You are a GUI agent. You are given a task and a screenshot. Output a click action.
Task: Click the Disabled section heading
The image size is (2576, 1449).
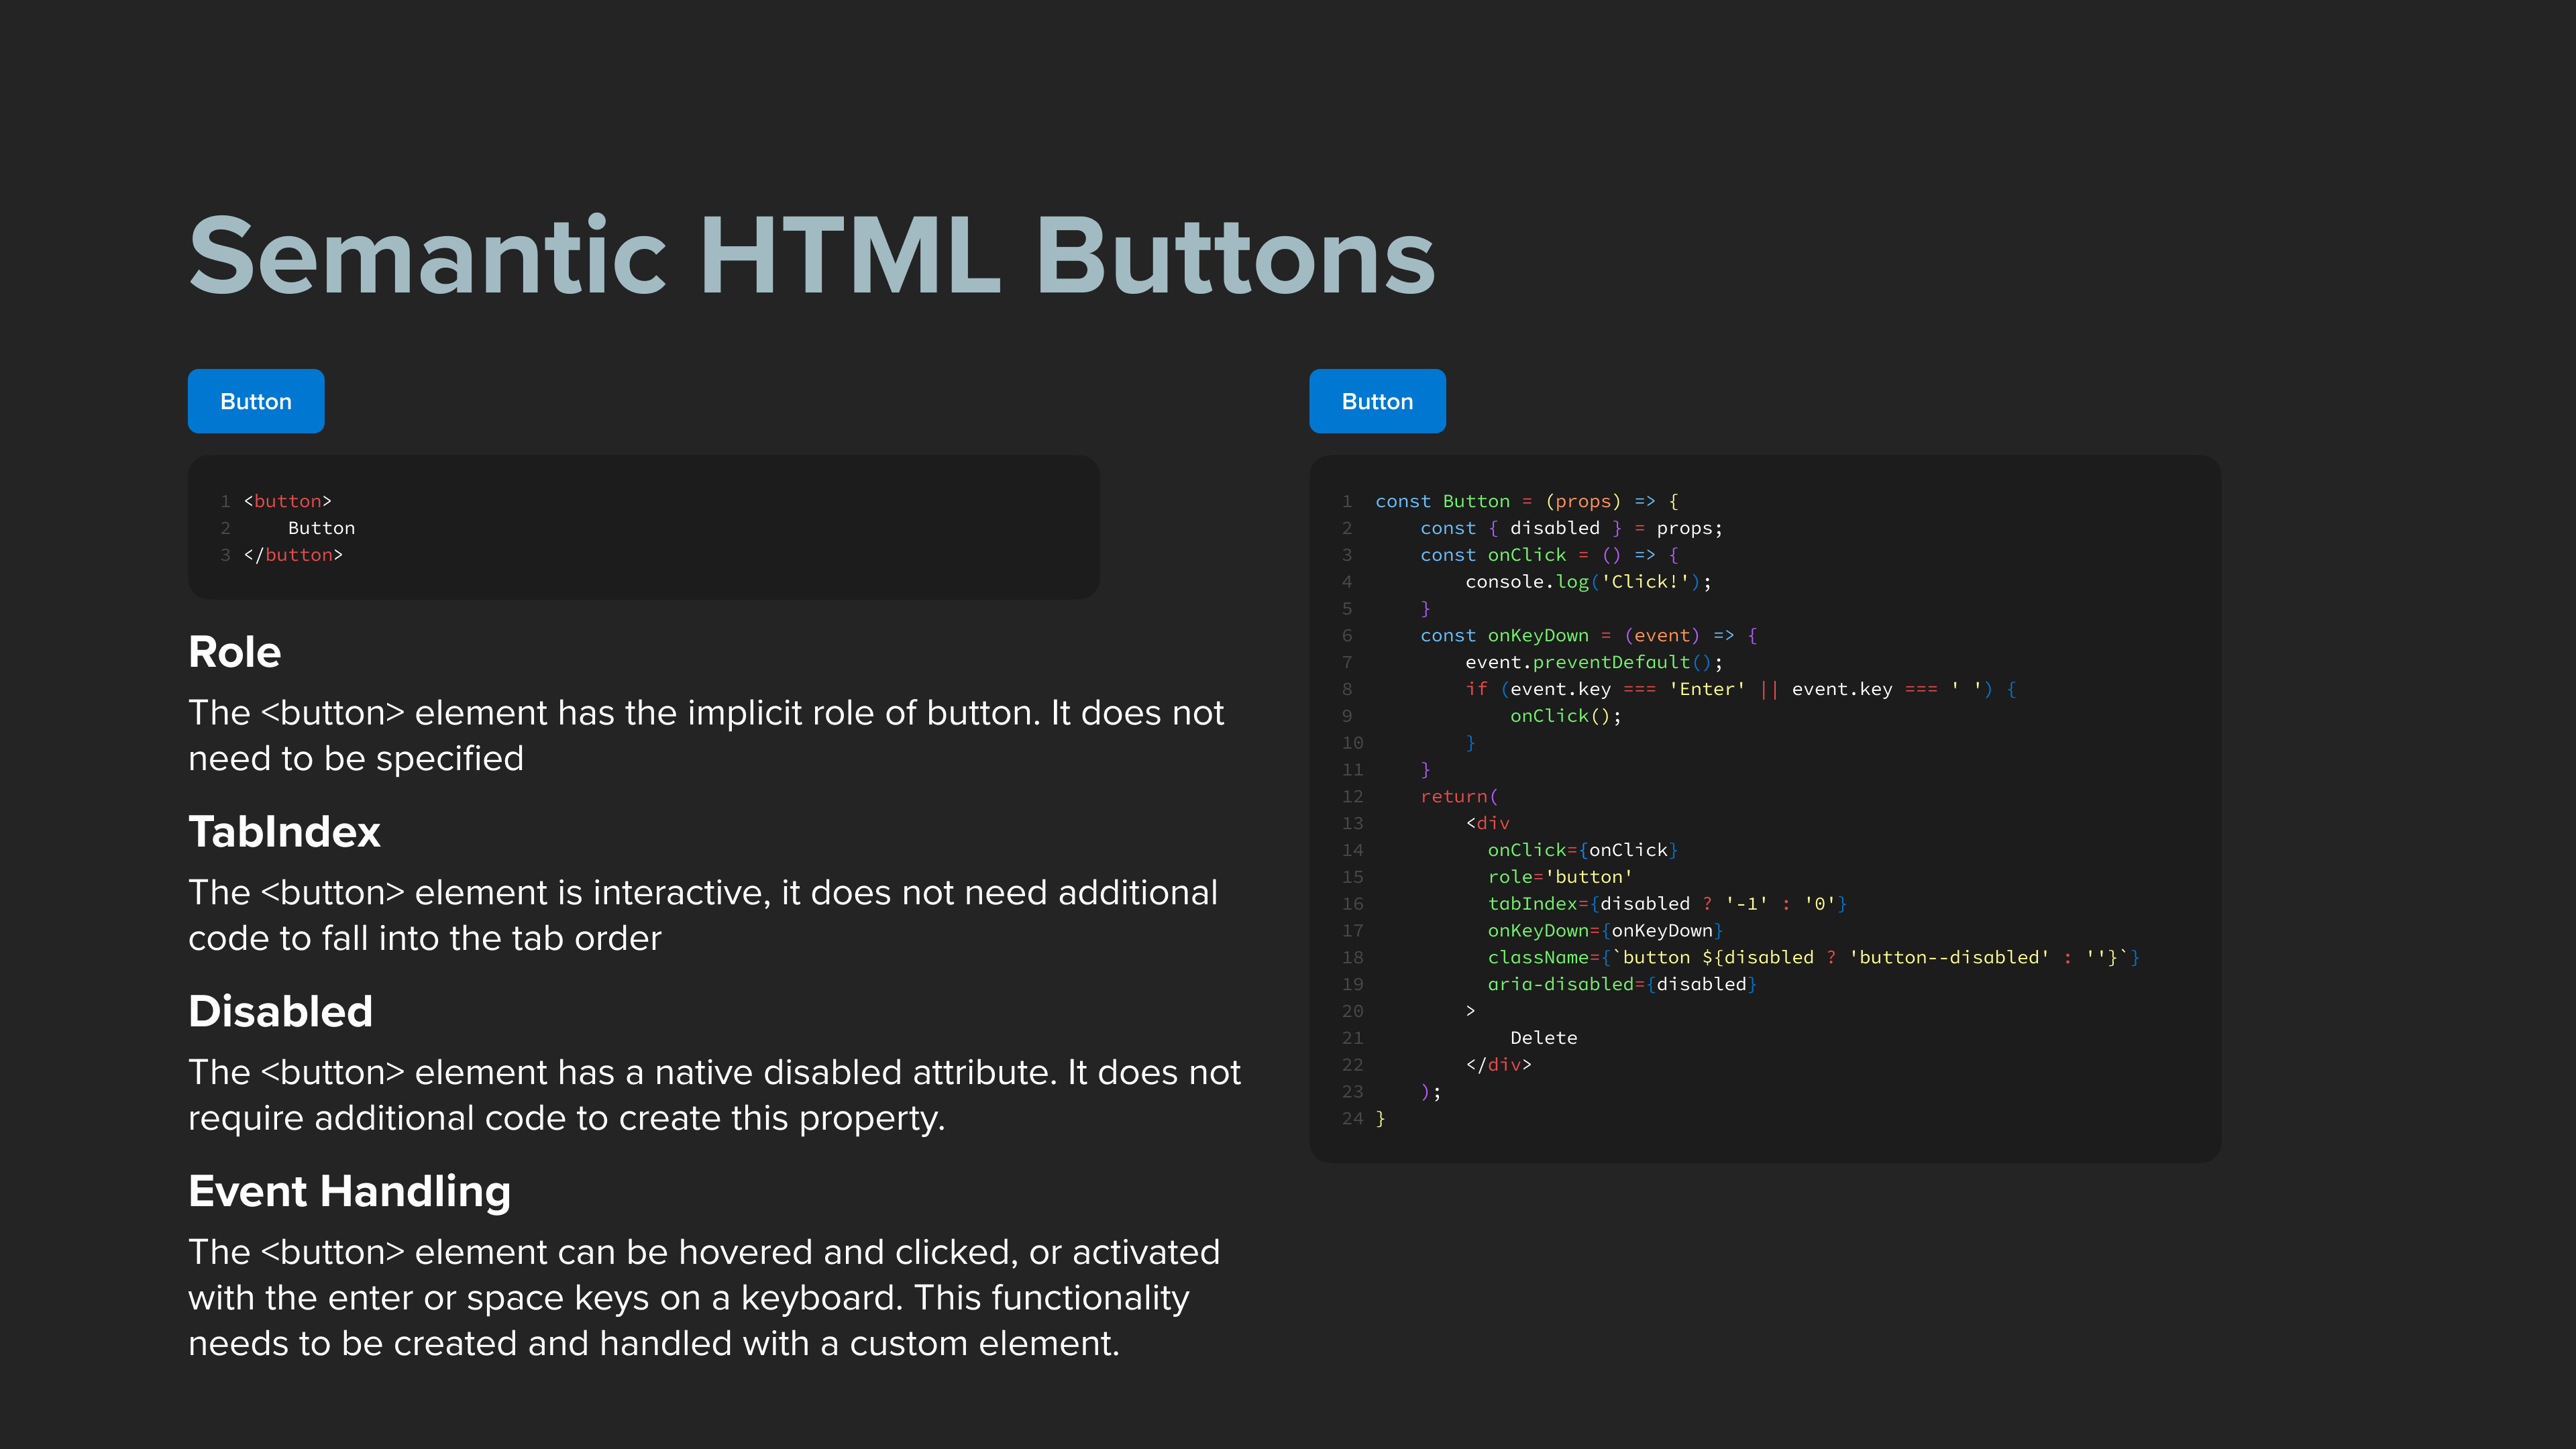(x=280, y=1011)
